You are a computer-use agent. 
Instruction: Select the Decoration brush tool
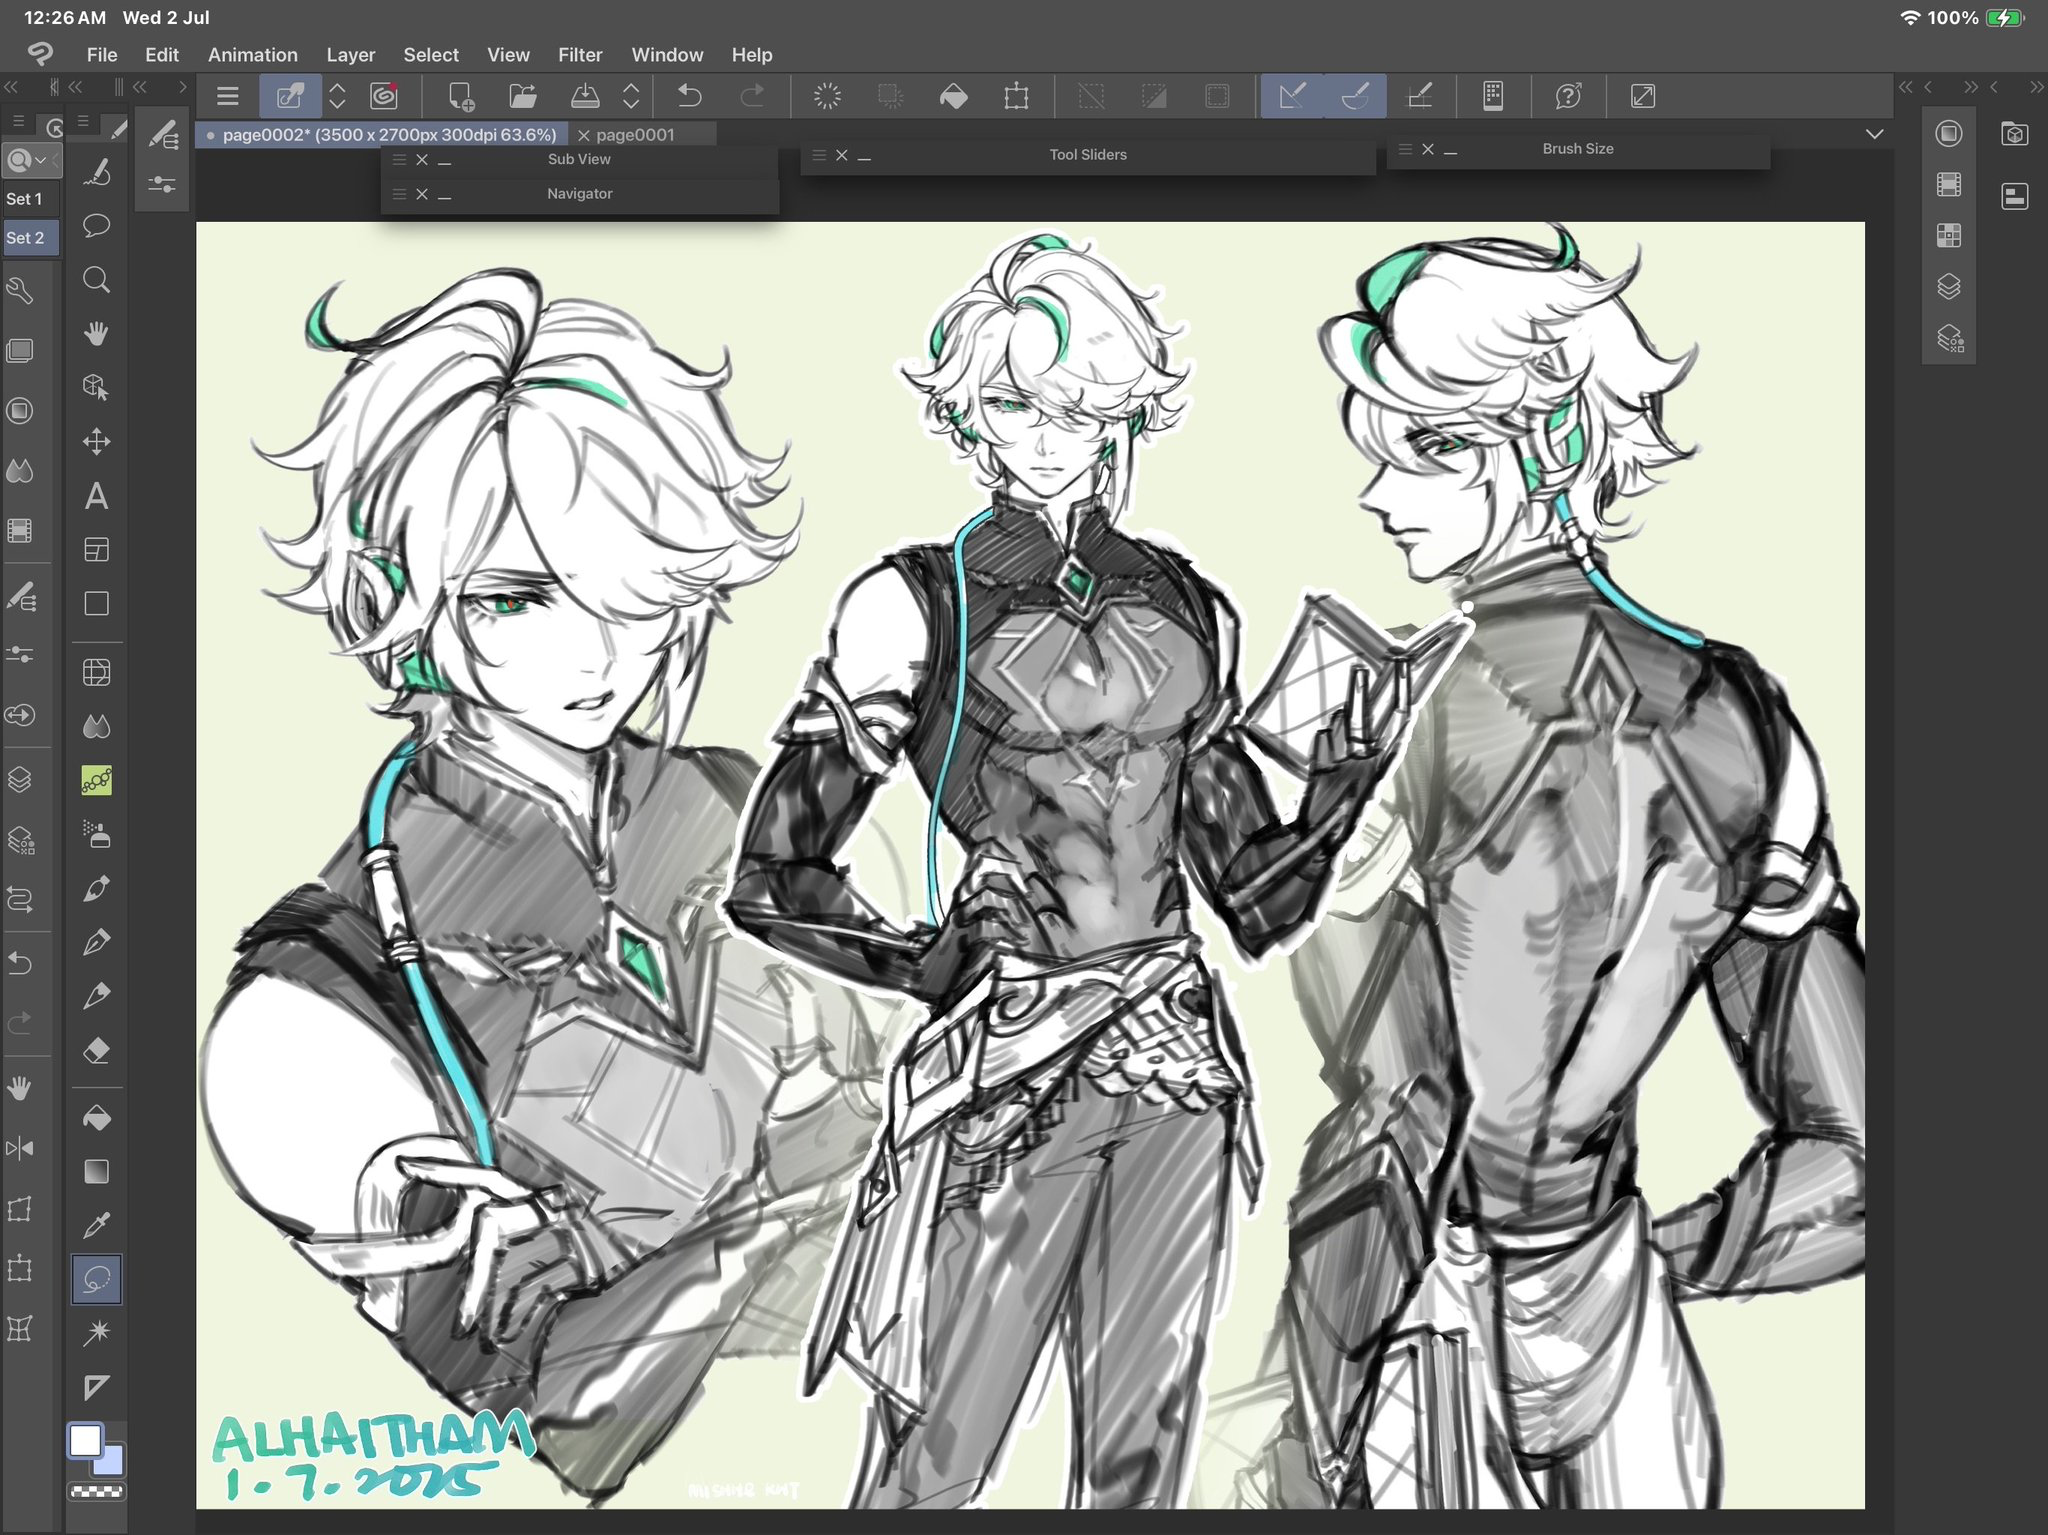click(x=96, y=780)
